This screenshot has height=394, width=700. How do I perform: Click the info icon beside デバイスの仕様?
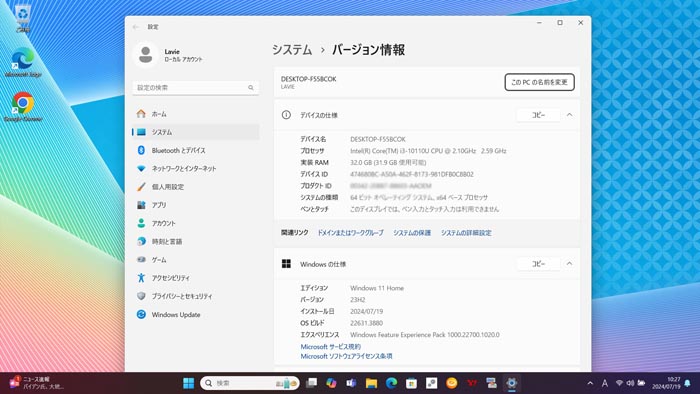[x=286, y=115]
